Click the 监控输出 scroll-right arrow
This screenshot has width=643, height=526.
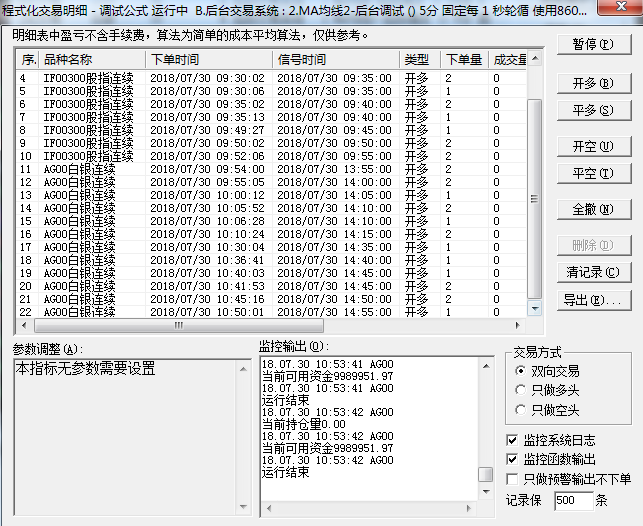tap(469, 508)
